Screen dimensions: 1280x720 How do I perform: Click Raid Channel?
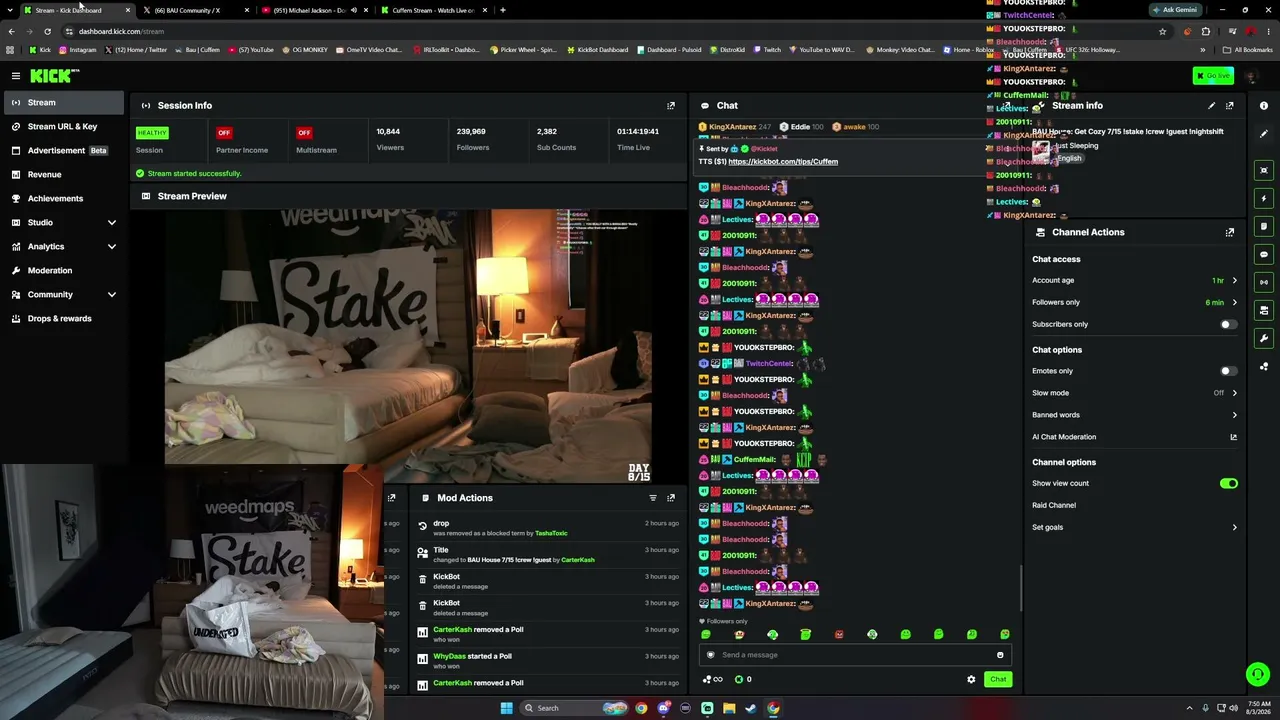1054,505
